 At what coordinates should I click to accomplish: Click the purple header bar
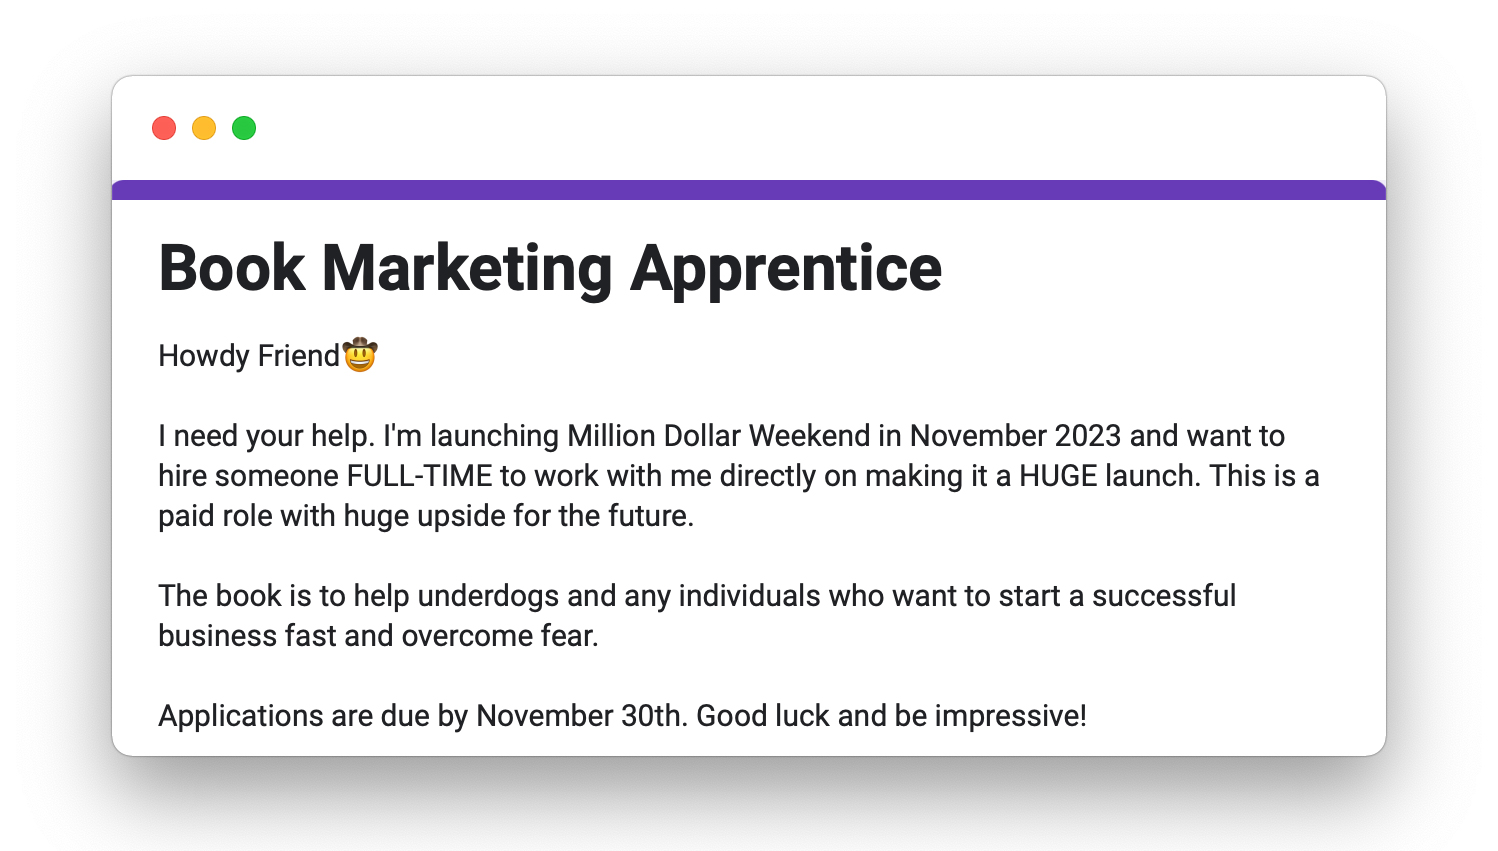(749, 190)
